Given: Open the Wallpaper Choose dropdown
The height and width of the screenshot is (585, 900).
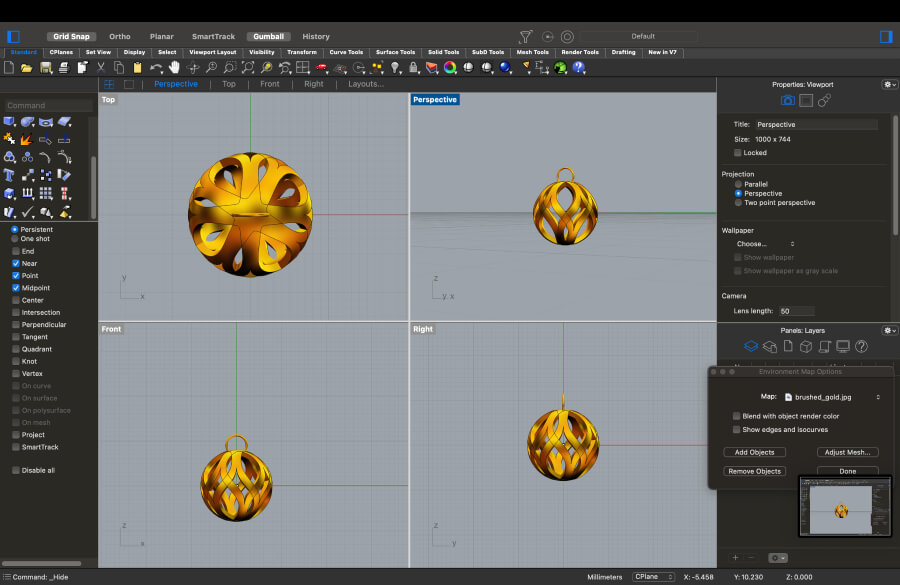Looking at the screenshot, I should [x=766, y=244].
